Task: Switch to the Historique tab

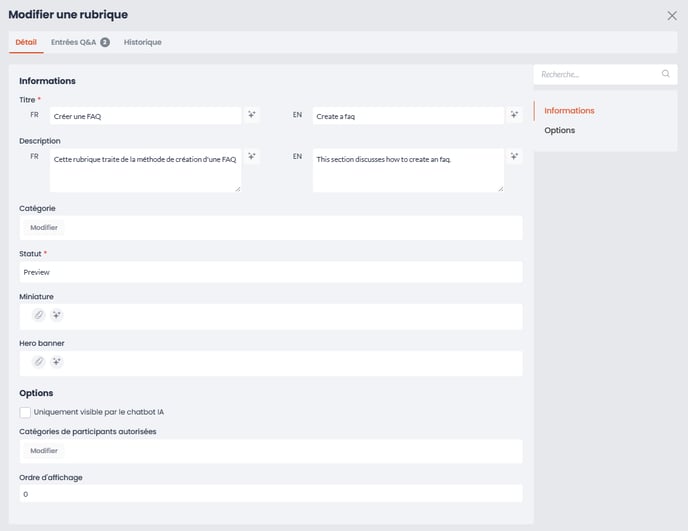Action: [143, 42]
